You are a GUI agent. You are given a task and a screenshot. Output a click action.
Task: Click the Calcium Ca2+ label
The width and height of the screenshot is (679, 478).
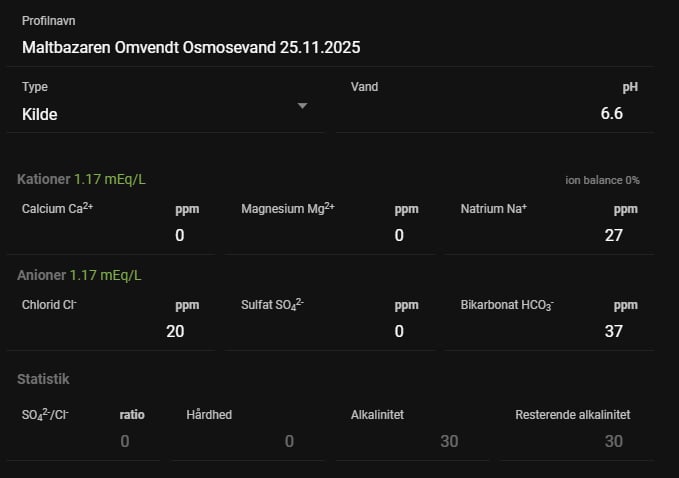(57, 209)
